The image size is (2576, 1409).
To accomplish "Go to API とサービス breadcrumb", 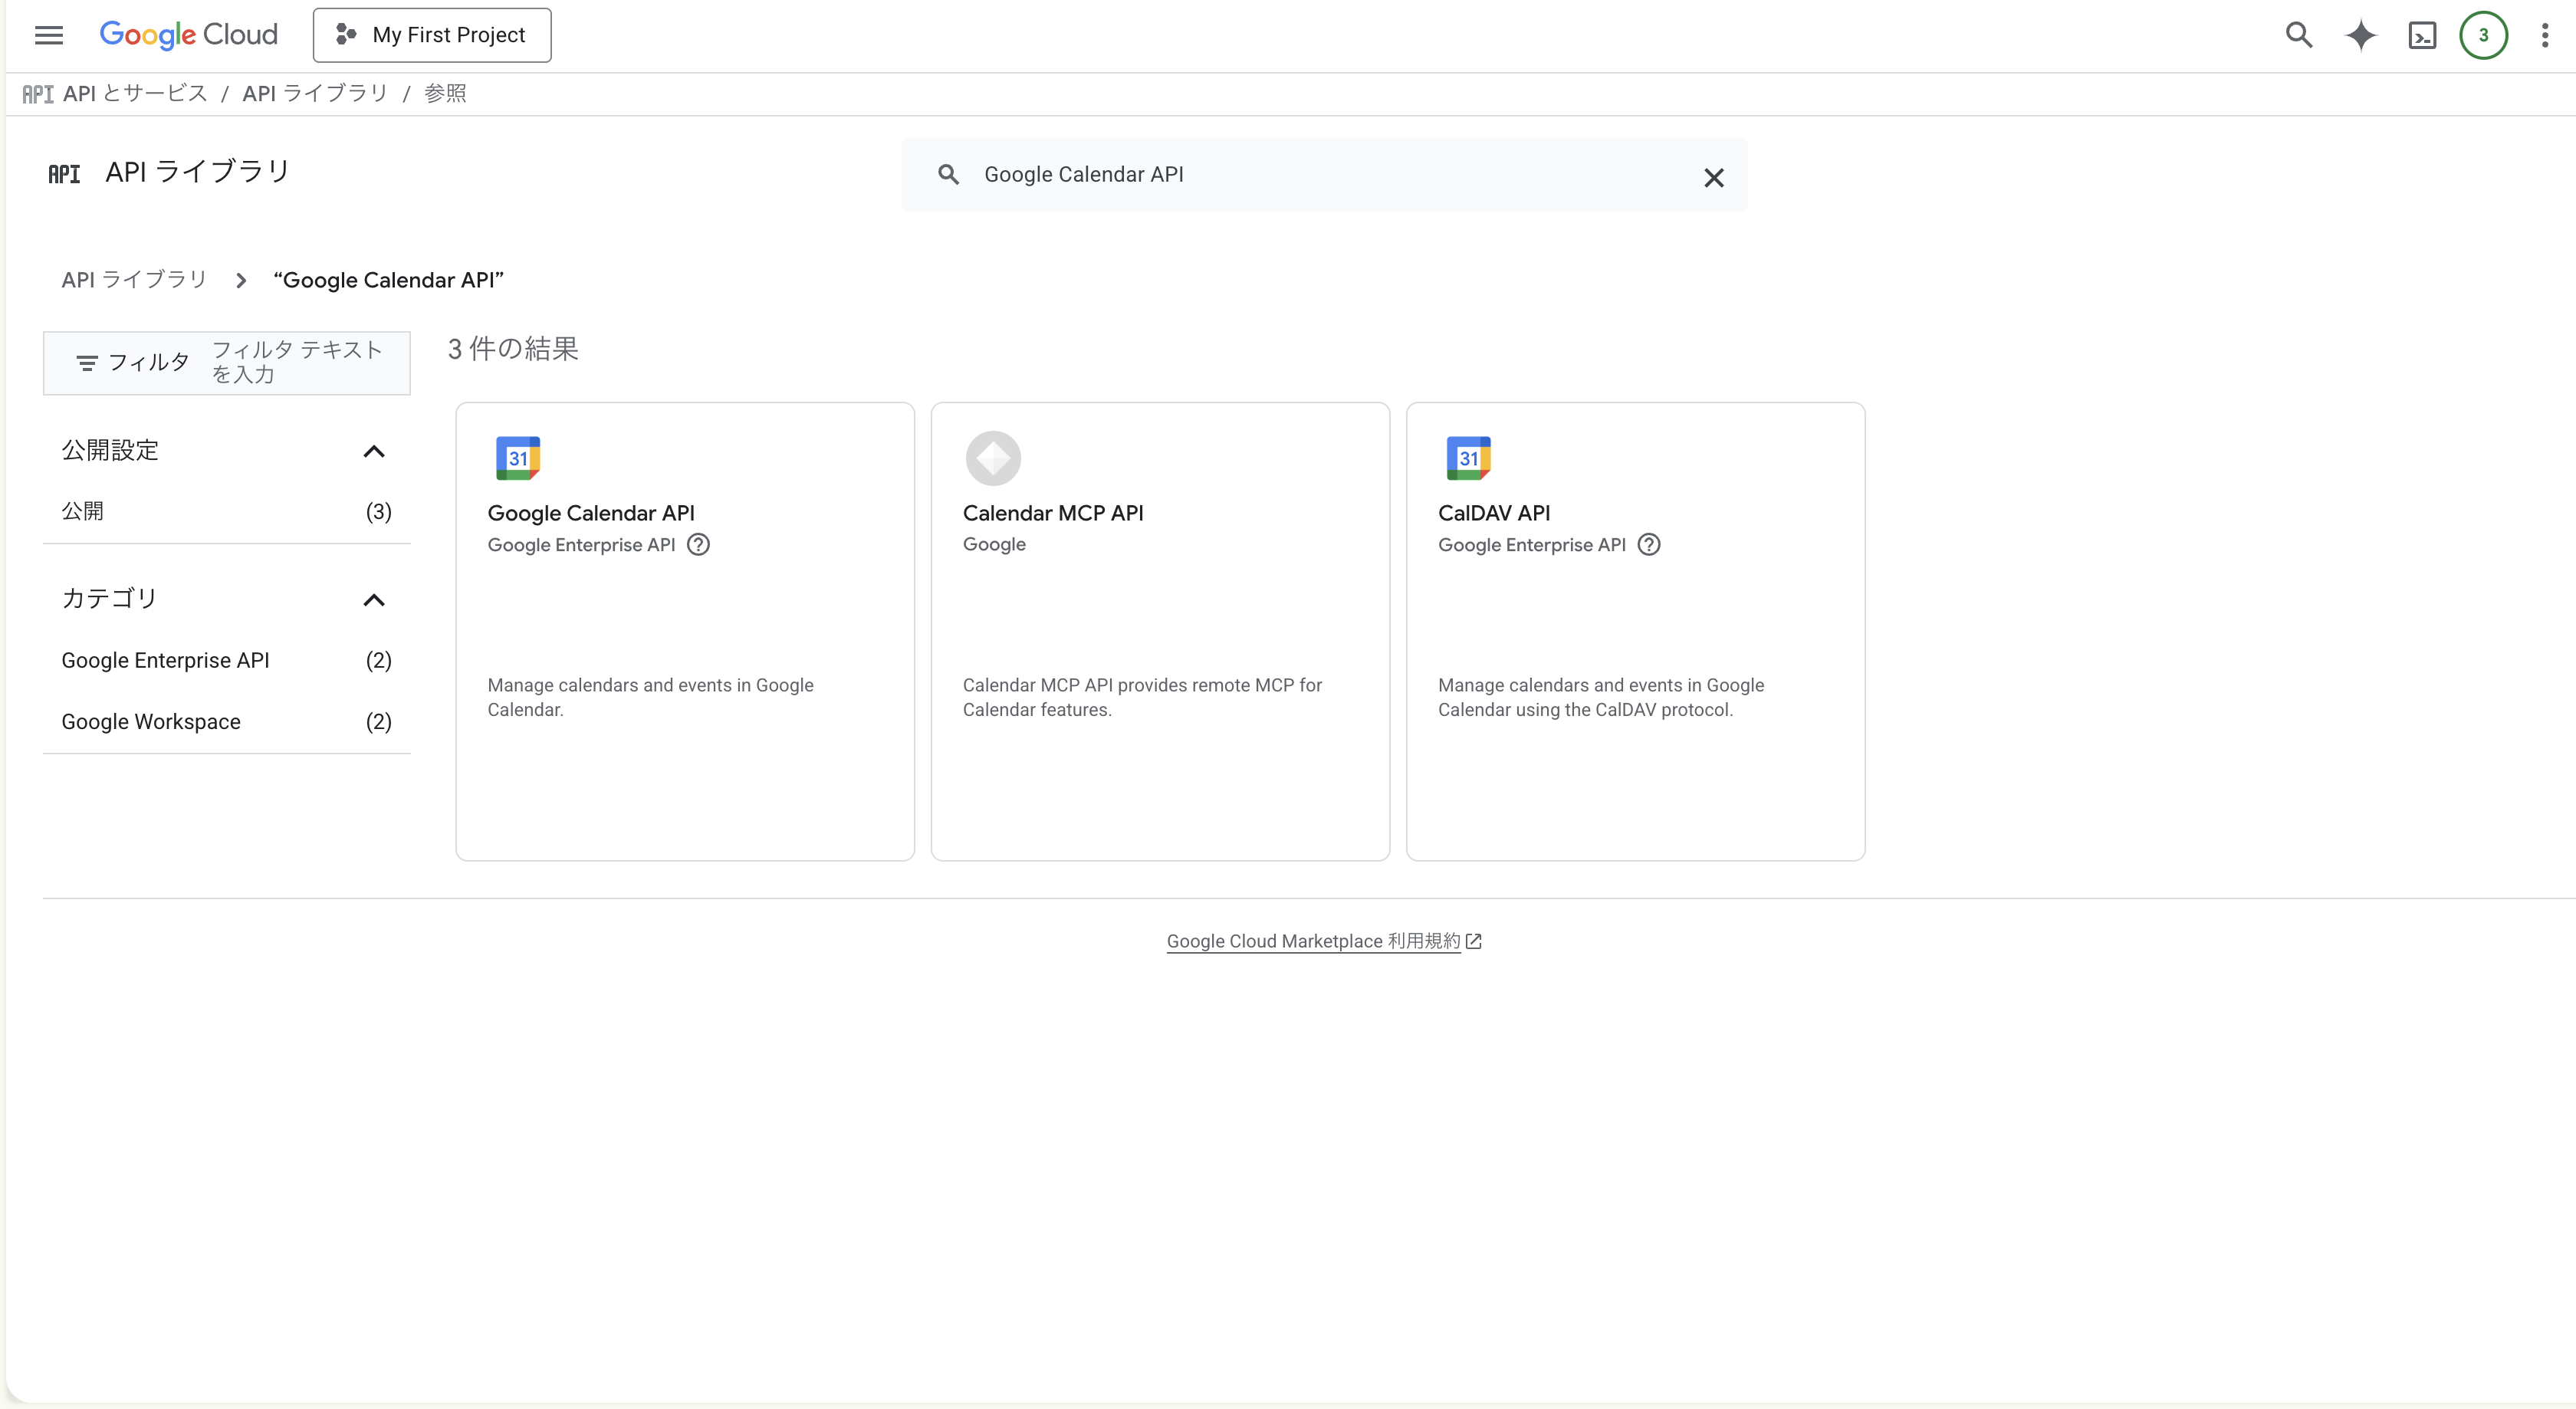I will coord(135,93).
